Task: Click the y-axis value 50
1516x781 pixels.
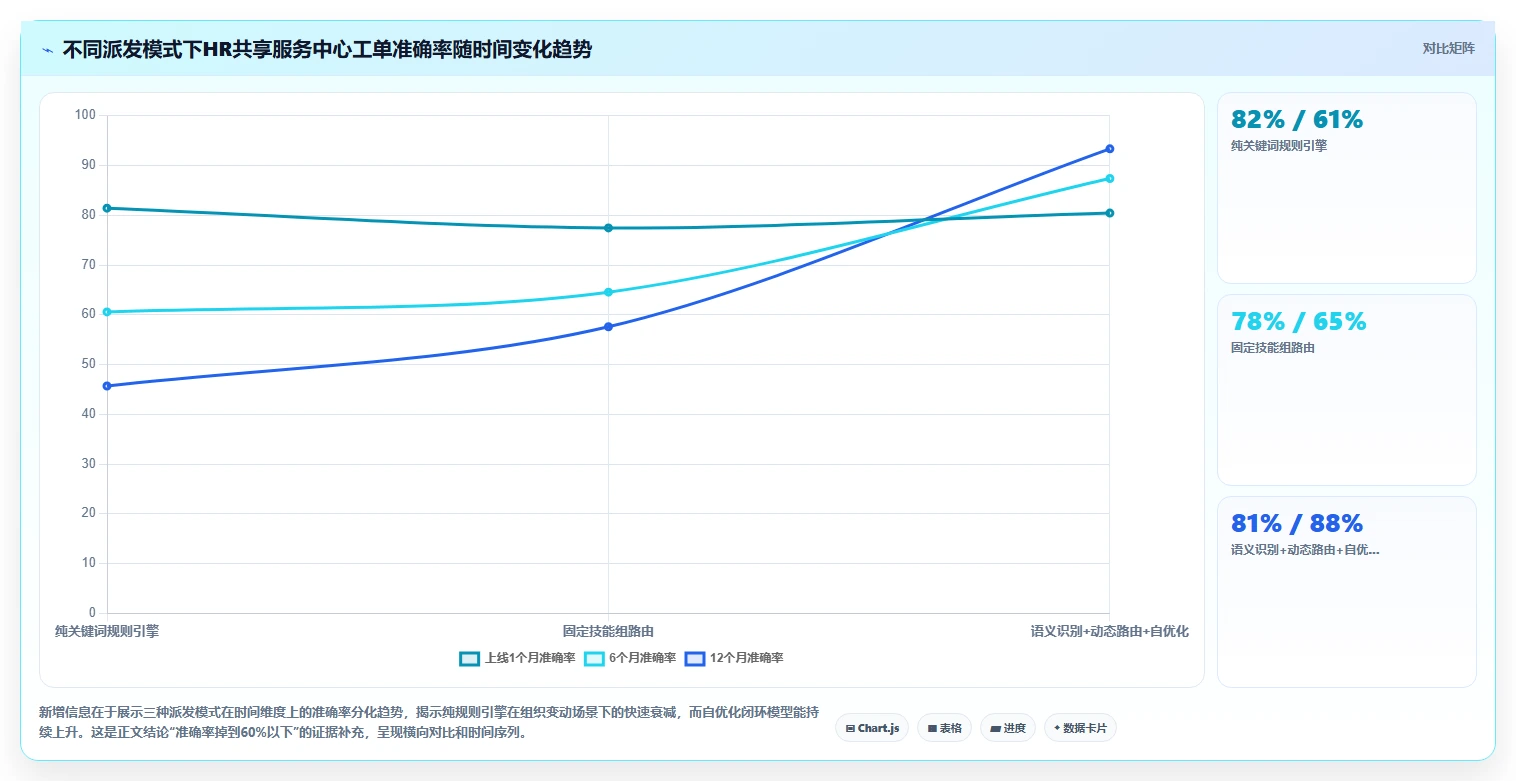Action: (89, 364)
